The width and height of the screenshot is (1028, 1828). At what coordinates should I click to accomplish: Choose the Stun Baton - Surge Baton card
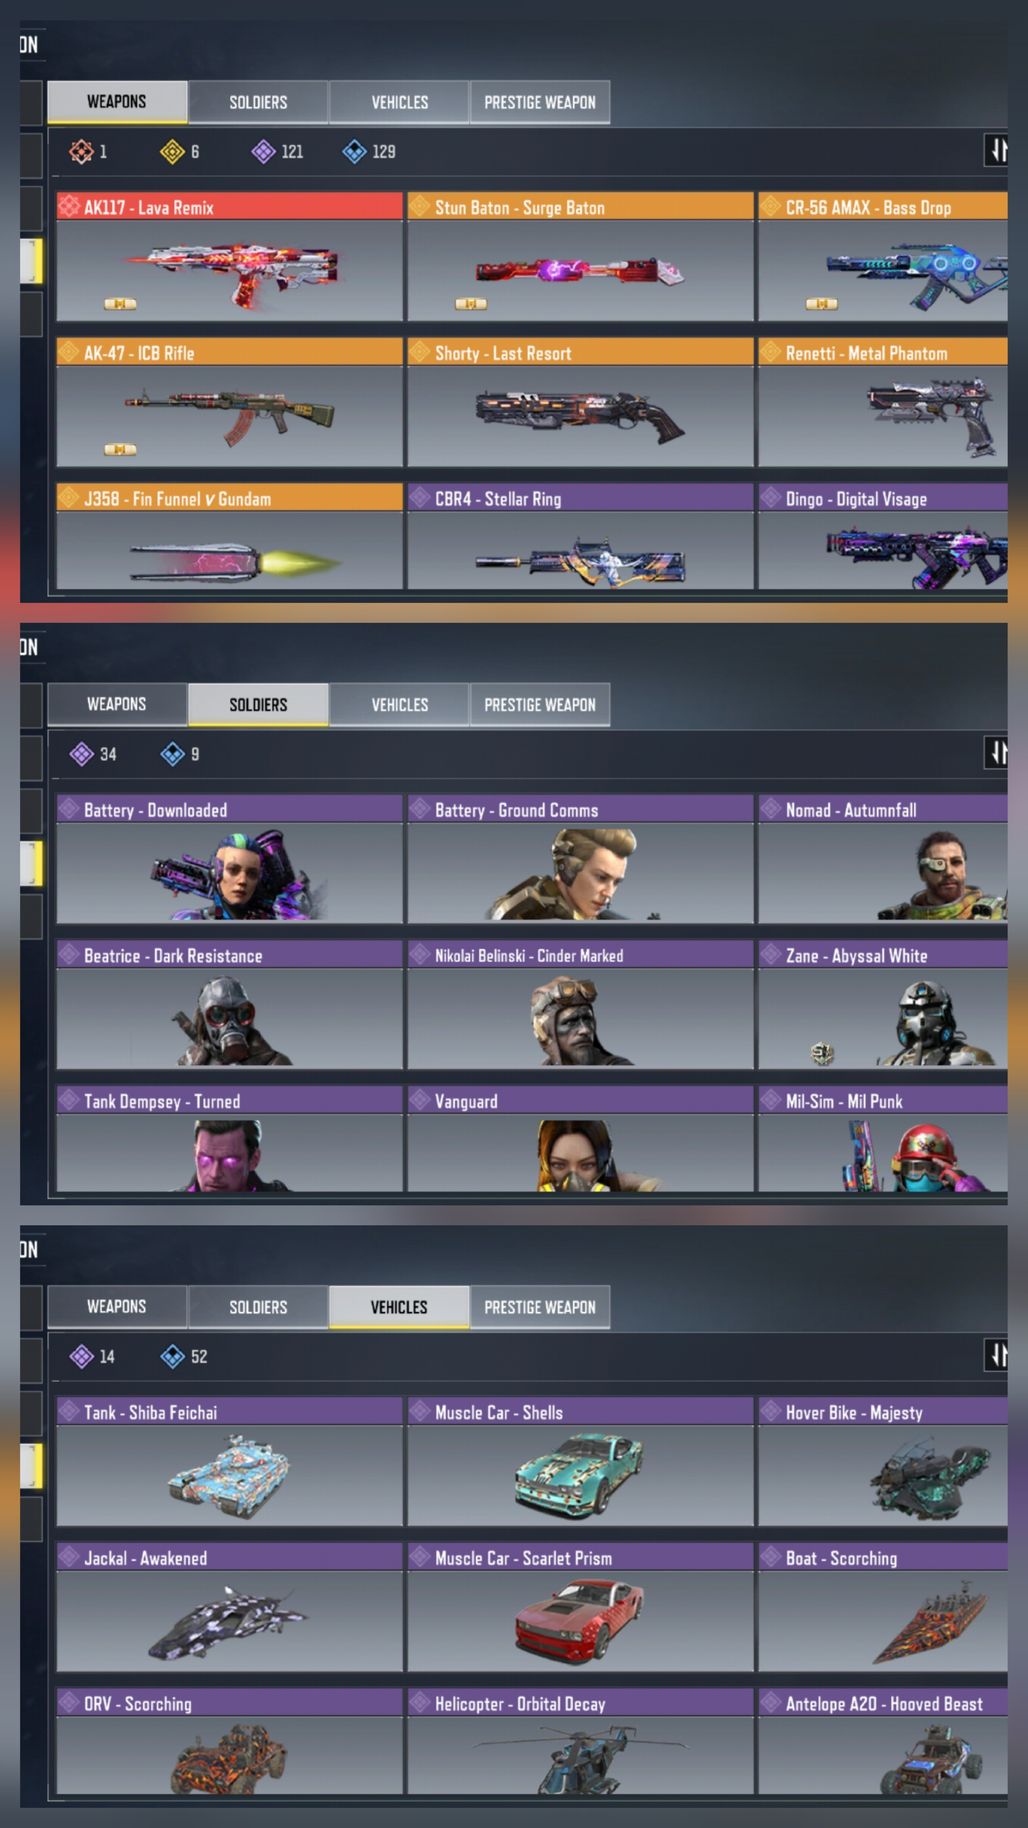point(580,257)
